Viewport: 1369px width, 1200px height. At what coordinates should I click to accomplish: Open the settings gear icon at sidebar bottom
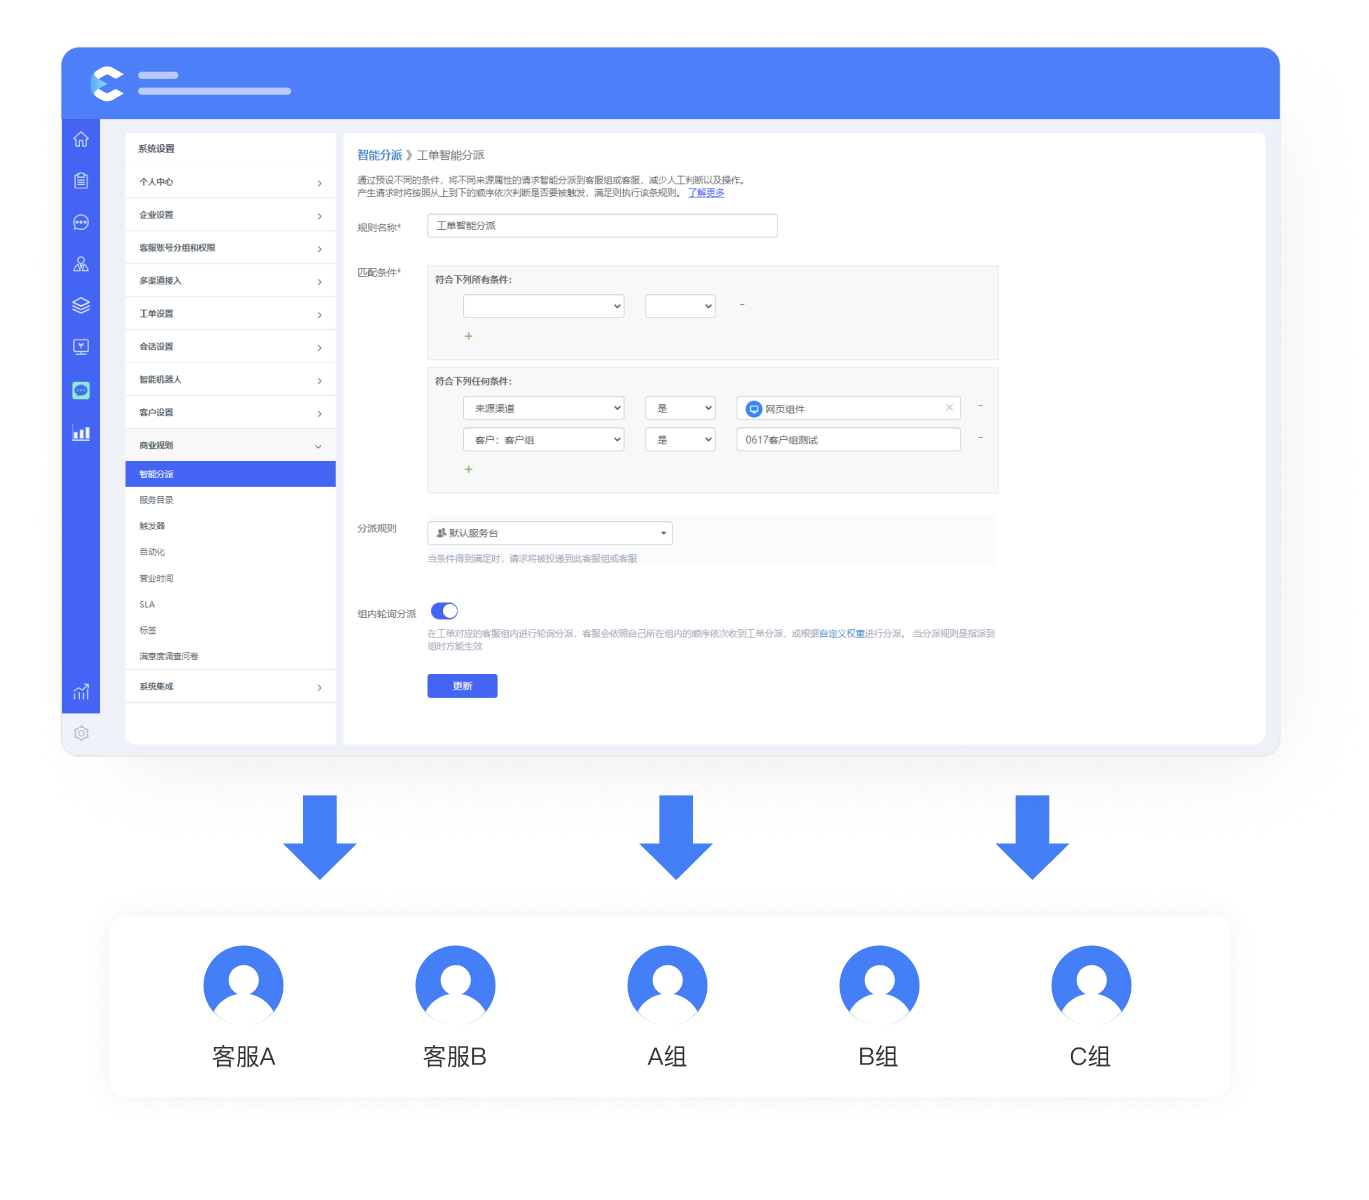click(x=81, y=733)
